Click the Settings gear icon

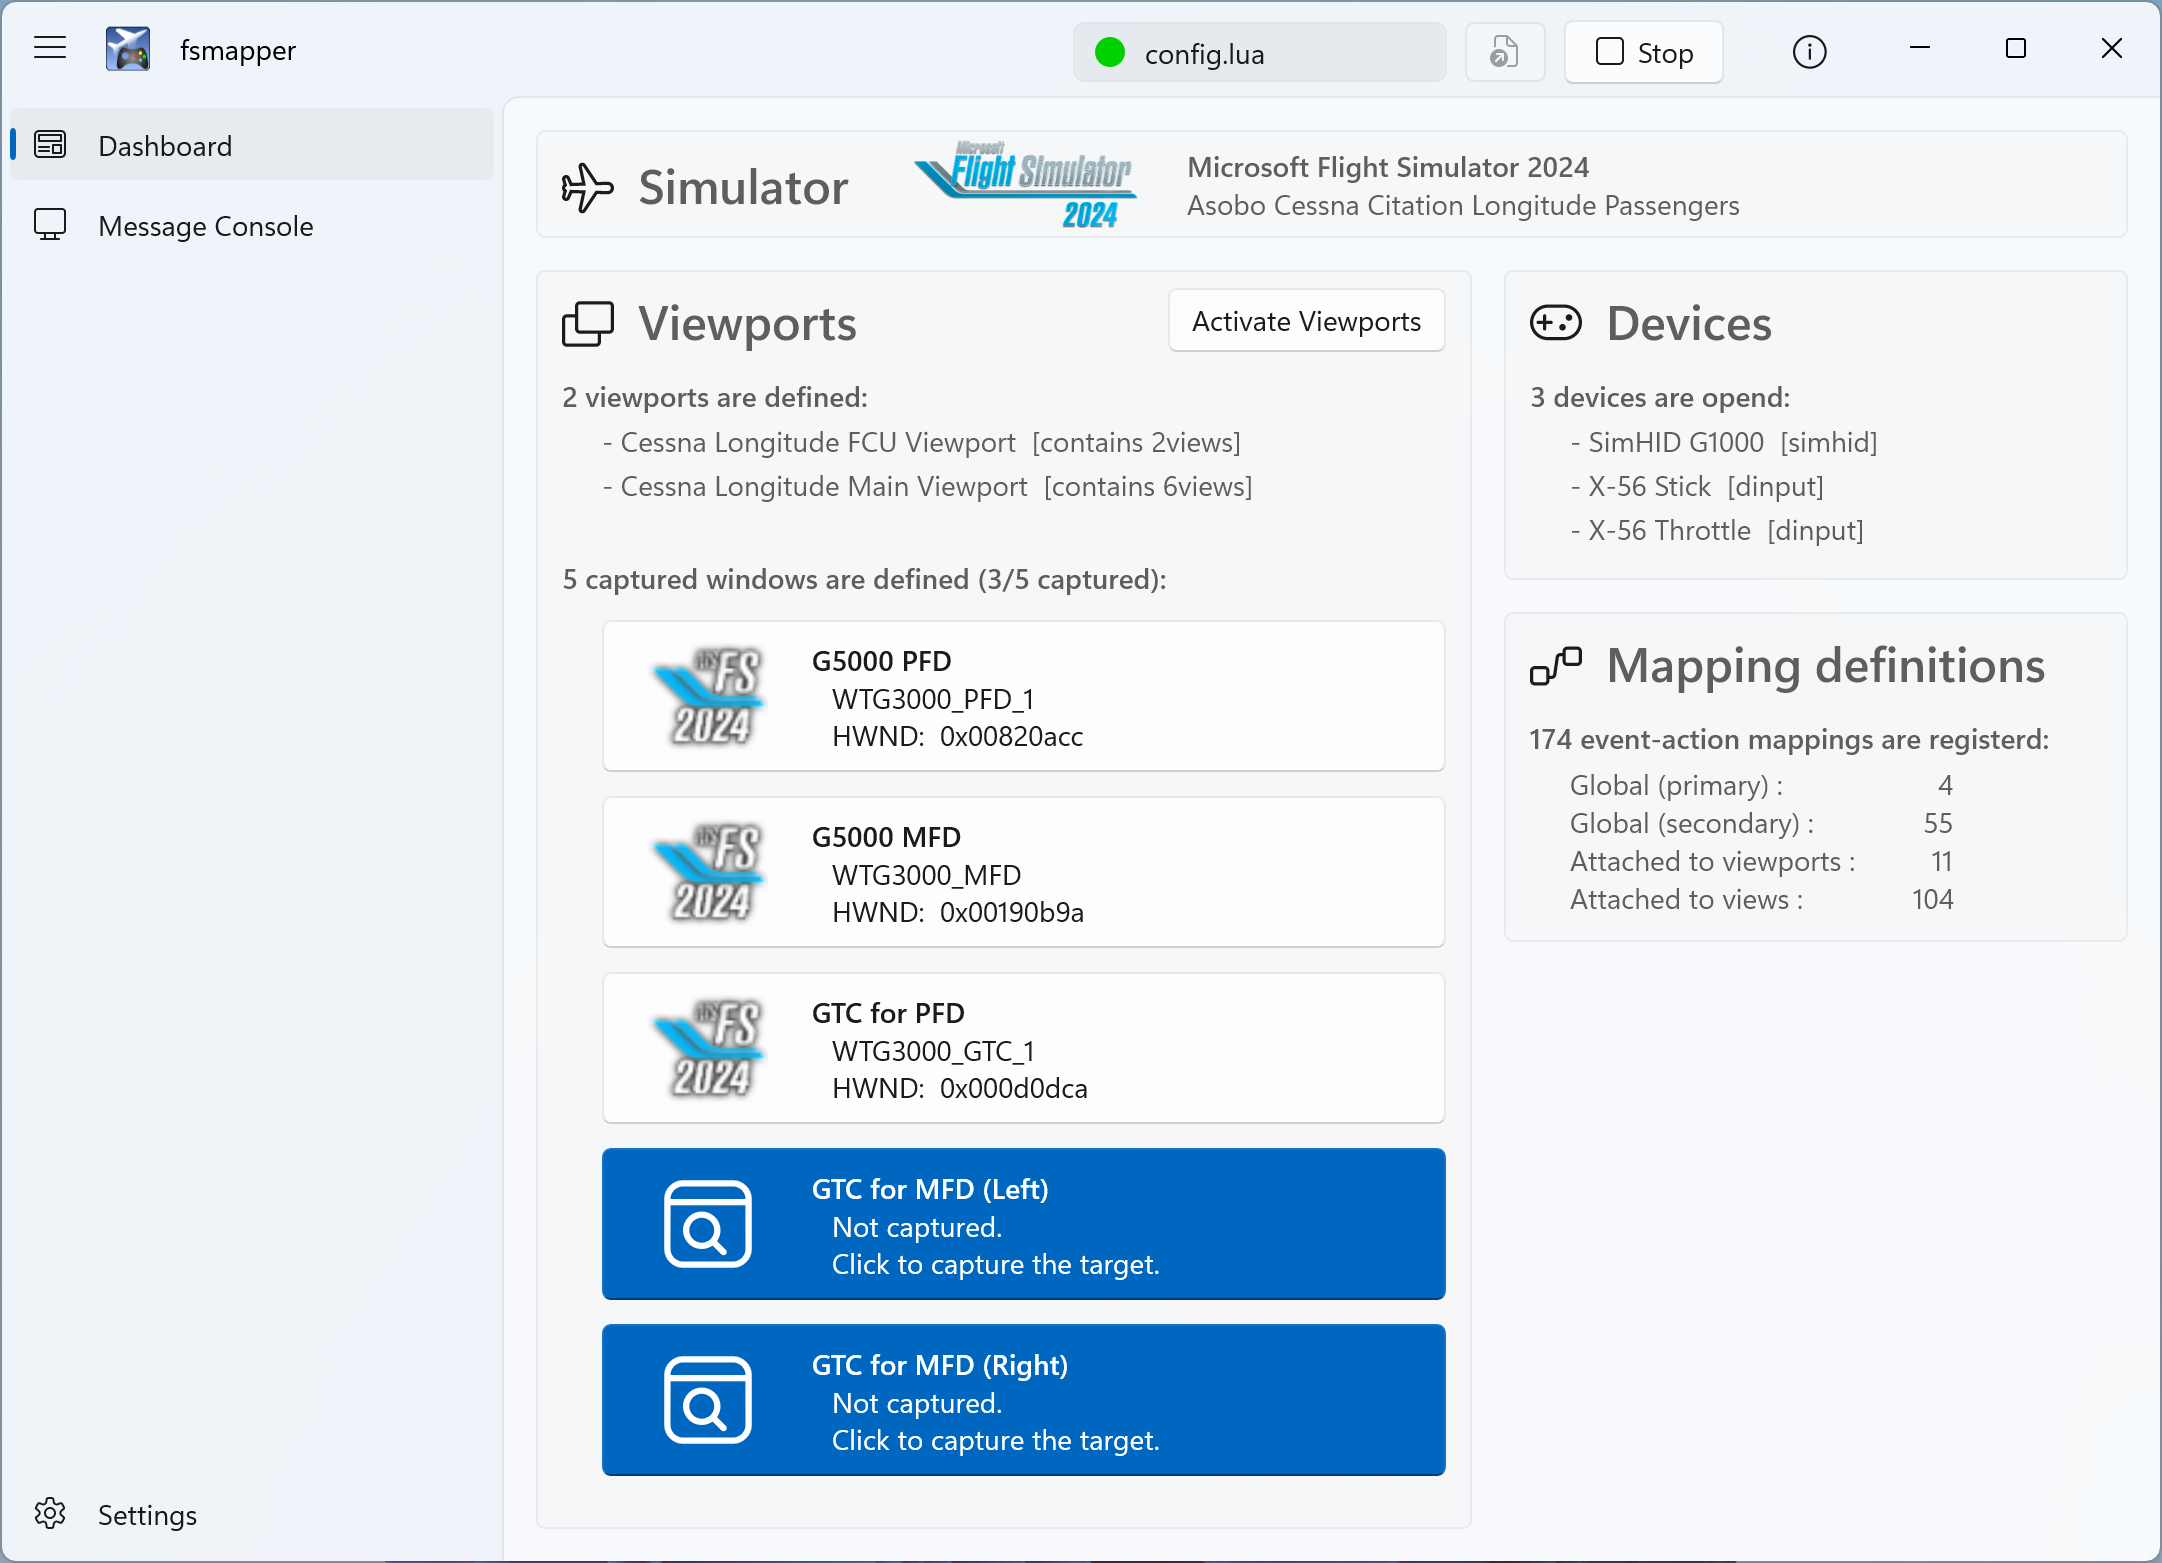point(50,1513)
